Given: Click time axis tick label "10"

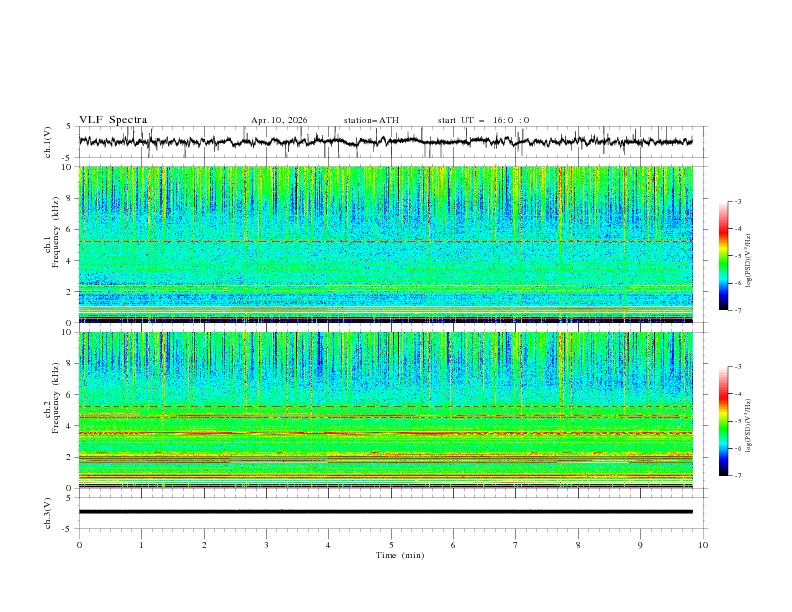Looking at the screenshot, I should (x=703, y=545).
